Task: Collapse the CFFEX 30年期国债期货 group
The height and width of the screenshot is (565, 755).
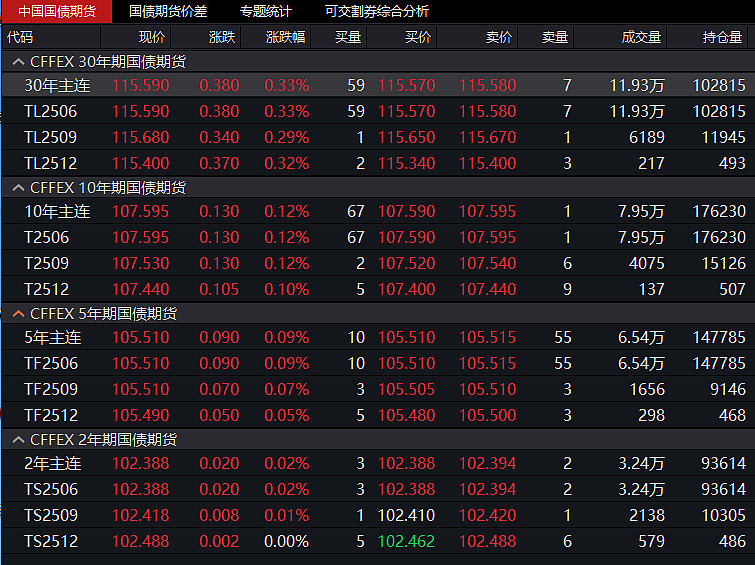Action: point(18,62)
